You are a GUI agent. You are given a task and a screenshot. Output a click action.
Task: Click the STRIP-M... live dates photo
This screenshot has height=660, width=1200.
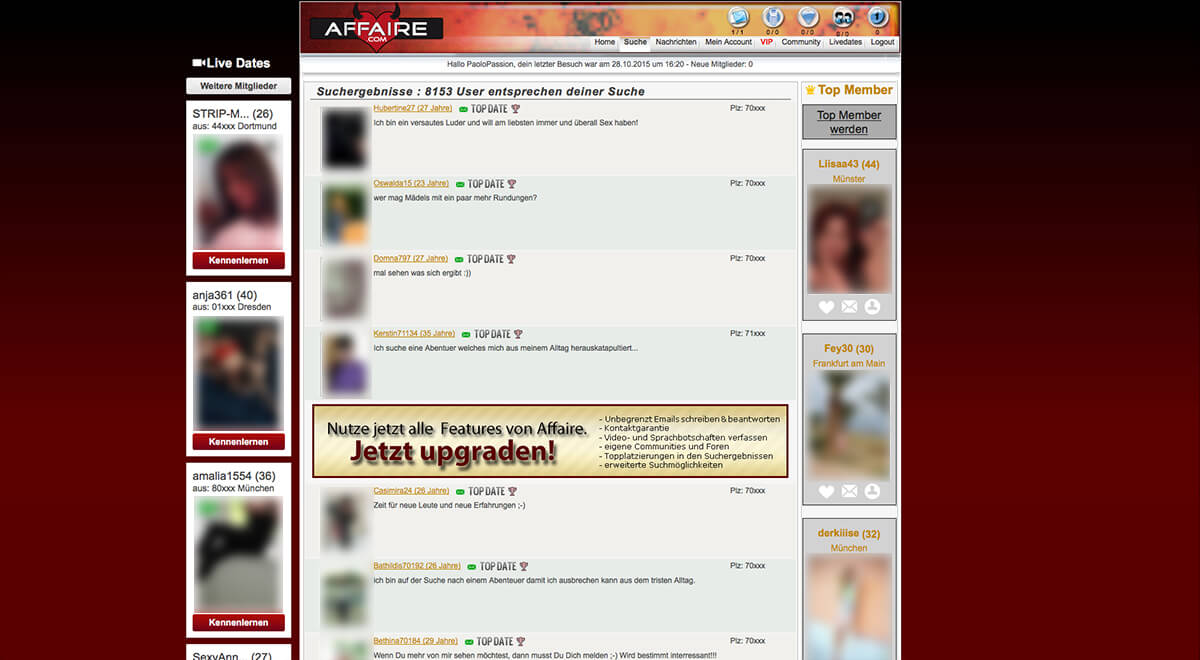click(x=238, y=192)
